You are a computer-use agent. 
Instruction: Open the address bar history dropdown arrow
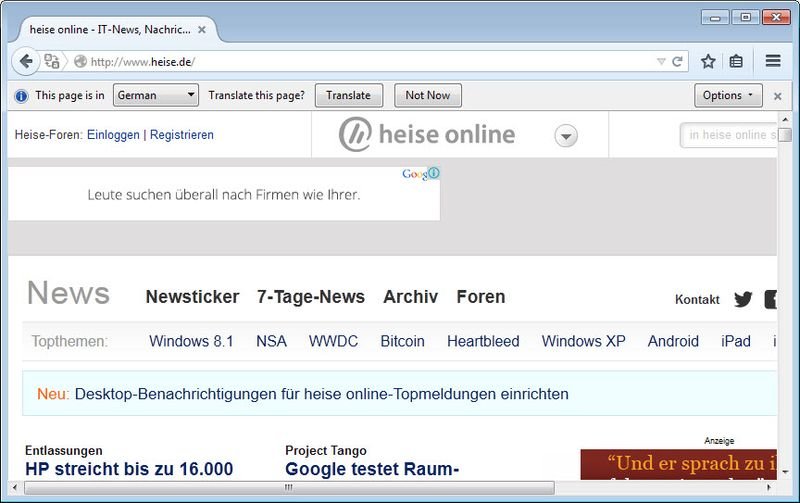(x=660, y=61)
